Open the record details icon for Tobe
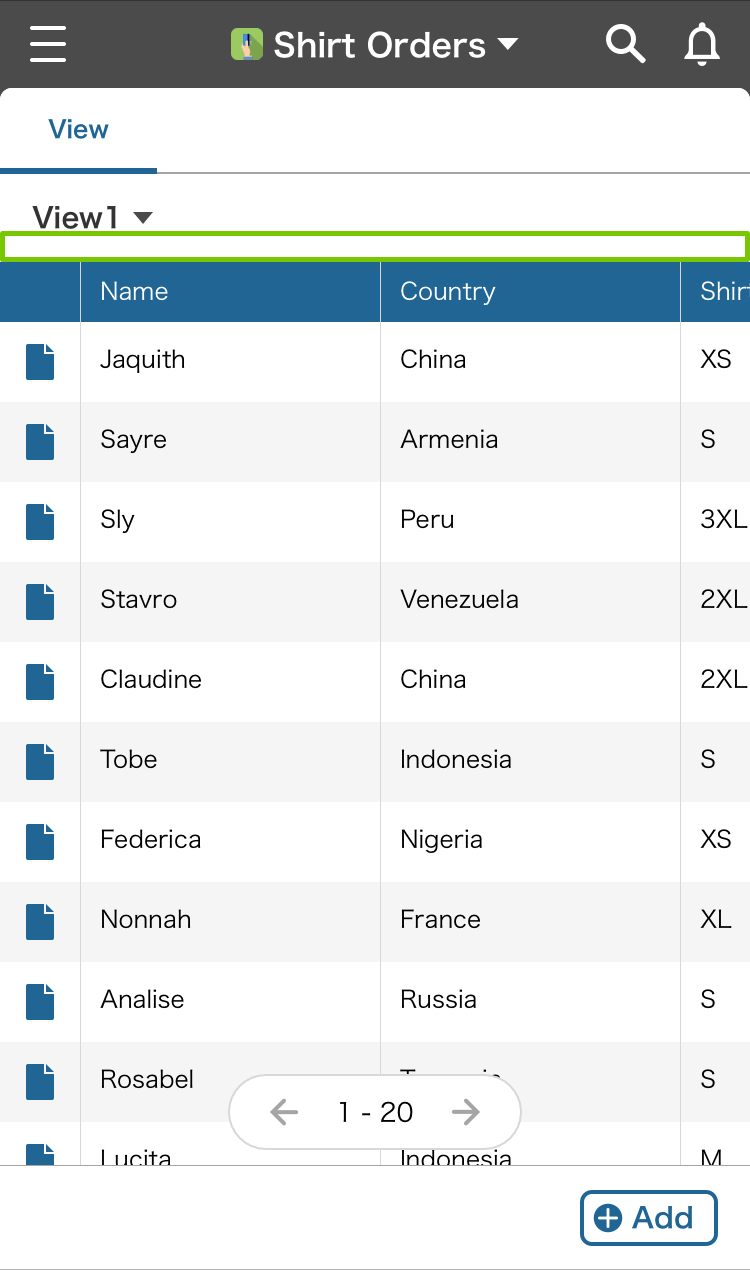Screen dimensions: 750x1270 (x=40, y=761)
